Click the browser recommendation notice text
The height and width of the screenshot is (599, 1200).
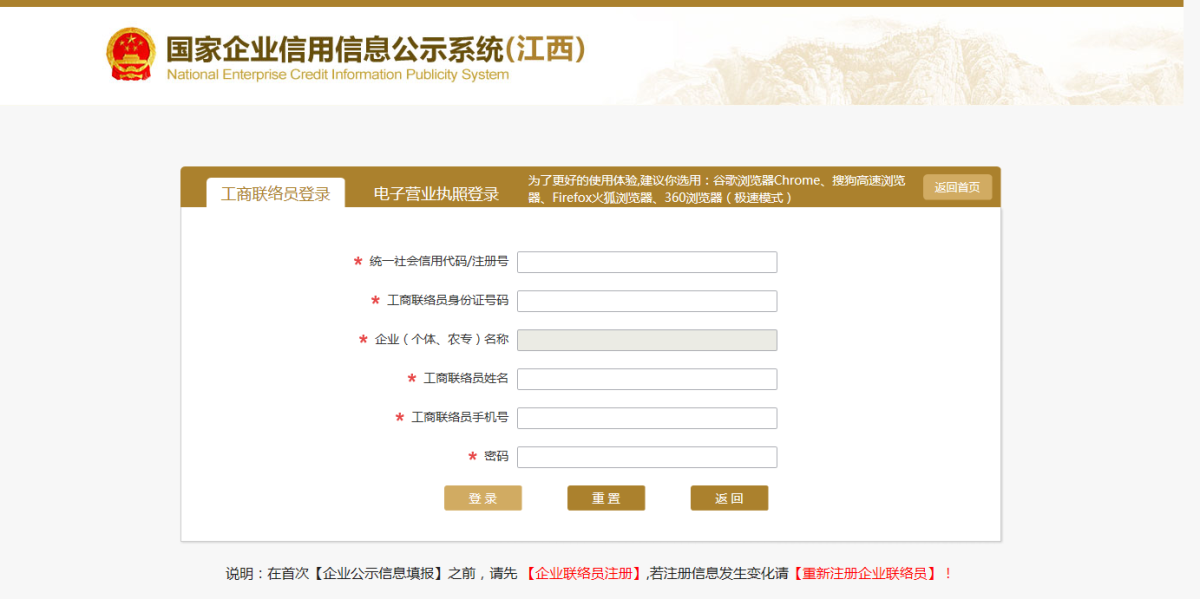716,189
